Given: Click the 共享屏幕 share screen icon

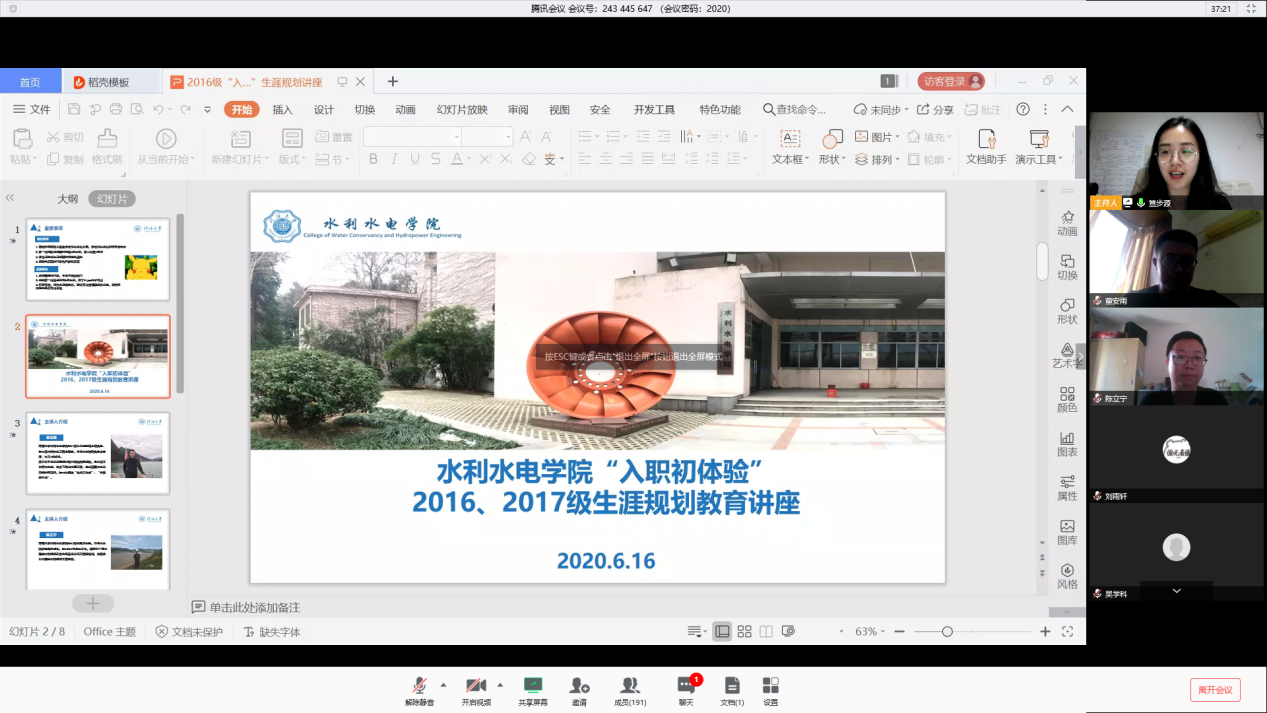Looking at the screenshot, I should click(x=532, y=686).
